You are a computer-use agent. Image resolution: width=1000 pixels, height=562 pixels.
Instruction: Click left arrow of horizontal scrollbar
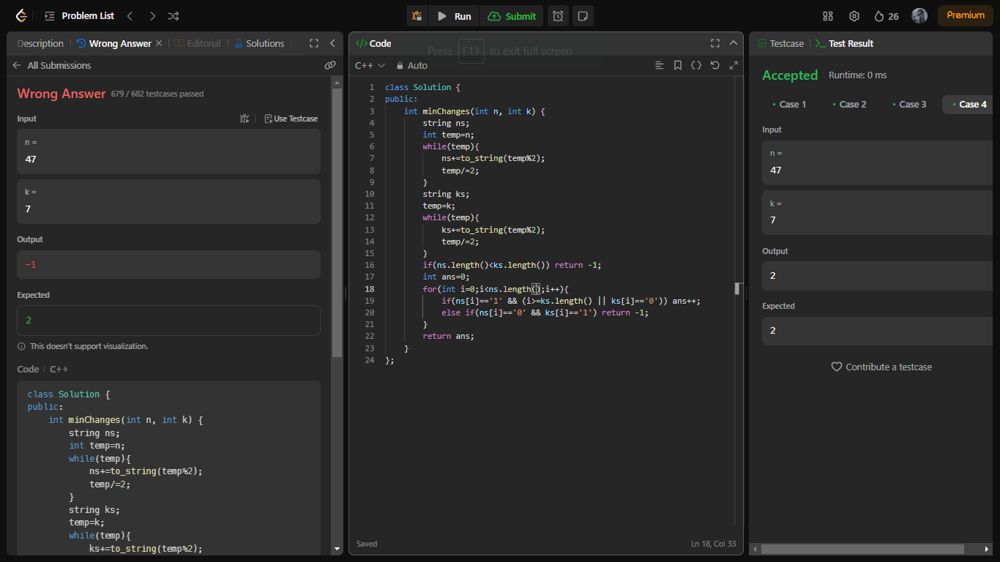coord(755,549)
